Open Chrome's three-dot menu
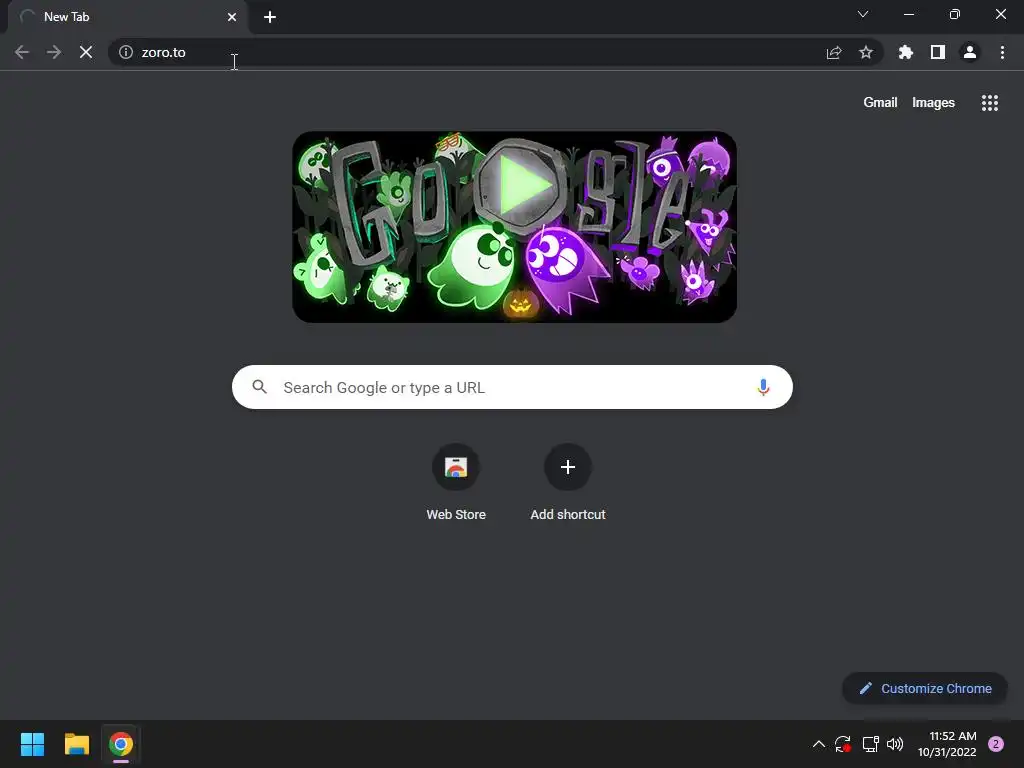The width and height of the screenshot is (1024, 768). [1002, 52]
